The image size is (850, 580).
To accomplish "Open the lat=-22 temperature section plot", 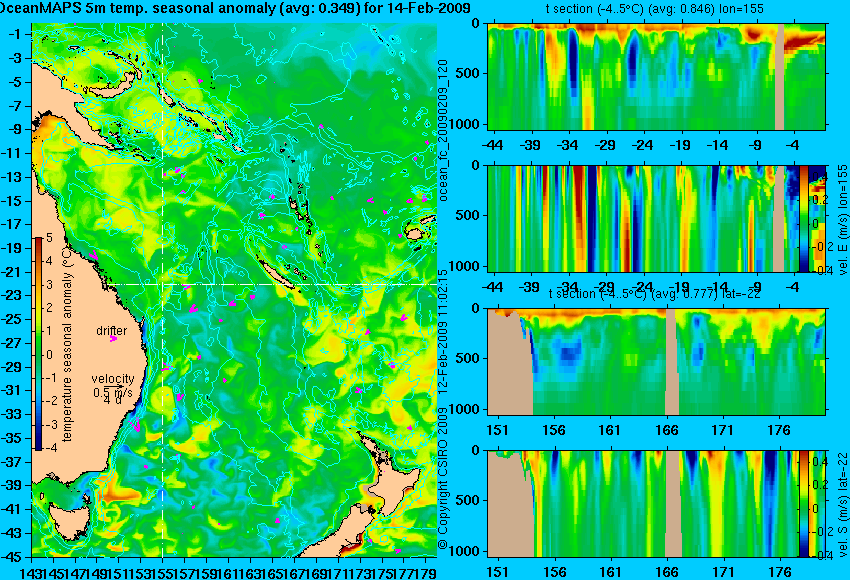I will tap(656, 362).
